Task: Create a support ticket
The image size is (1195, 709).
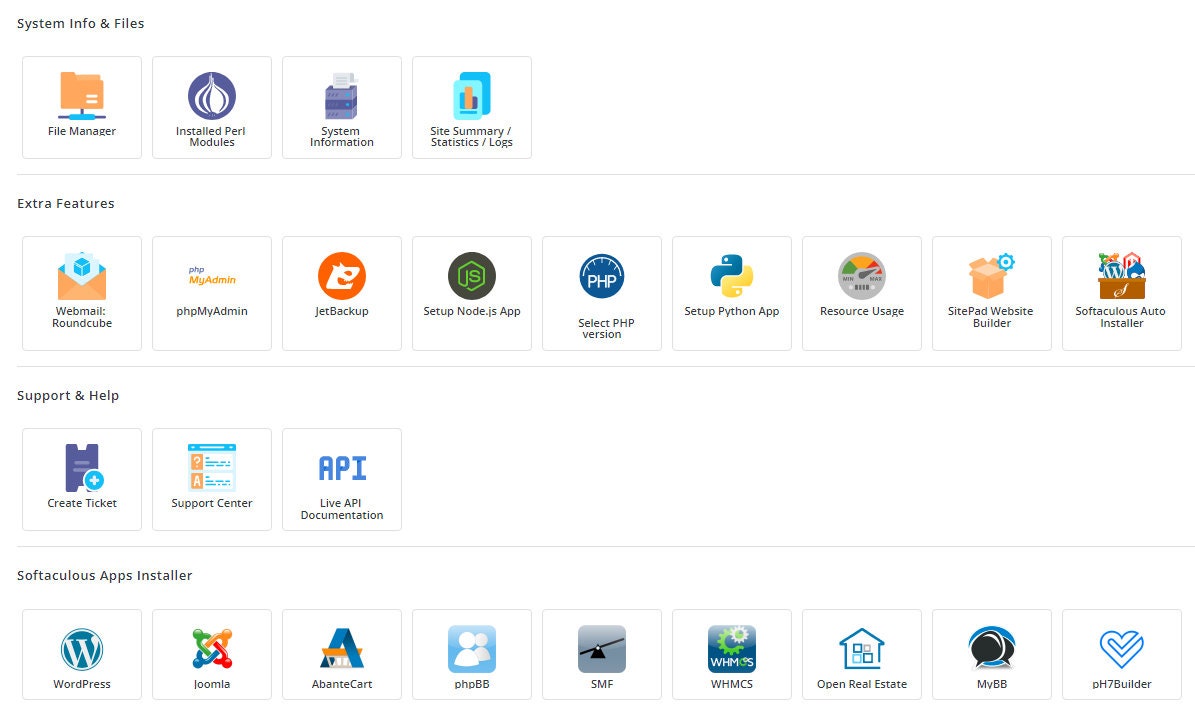Action: tap(81, 479)
